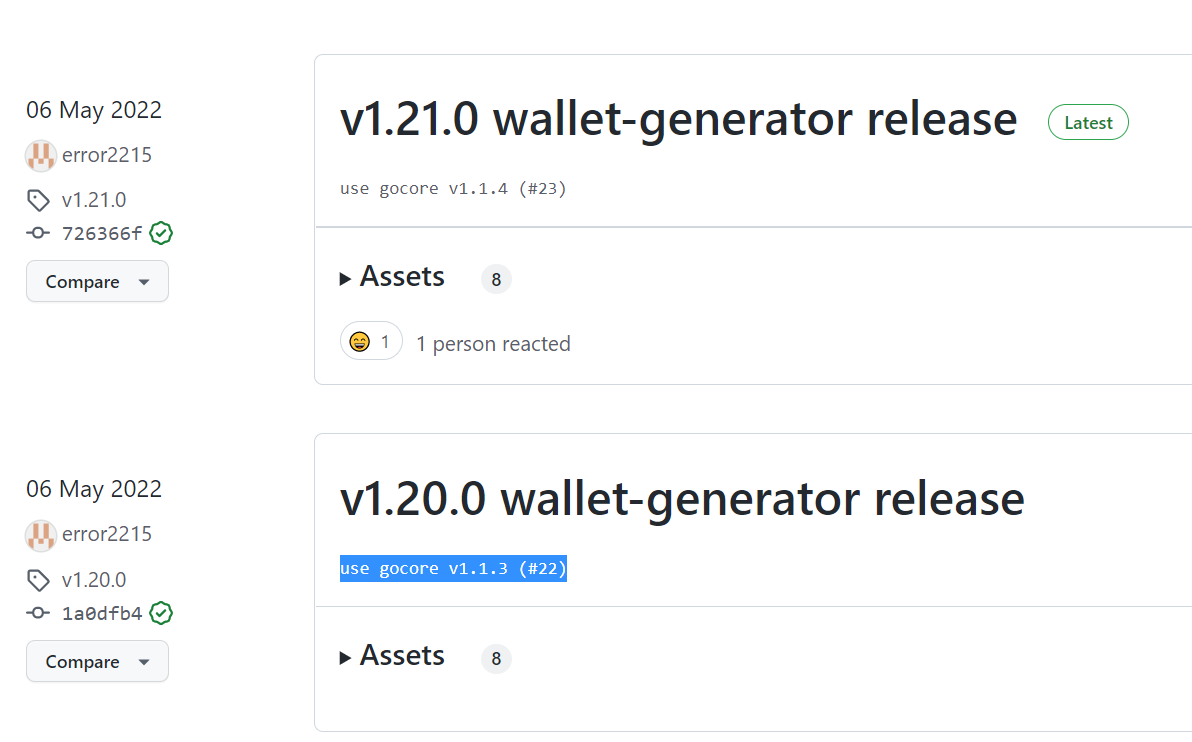Viewport: 1192px width, 742px height.
Task: Click commit icon beside 726366f
Action: point(38,234)
